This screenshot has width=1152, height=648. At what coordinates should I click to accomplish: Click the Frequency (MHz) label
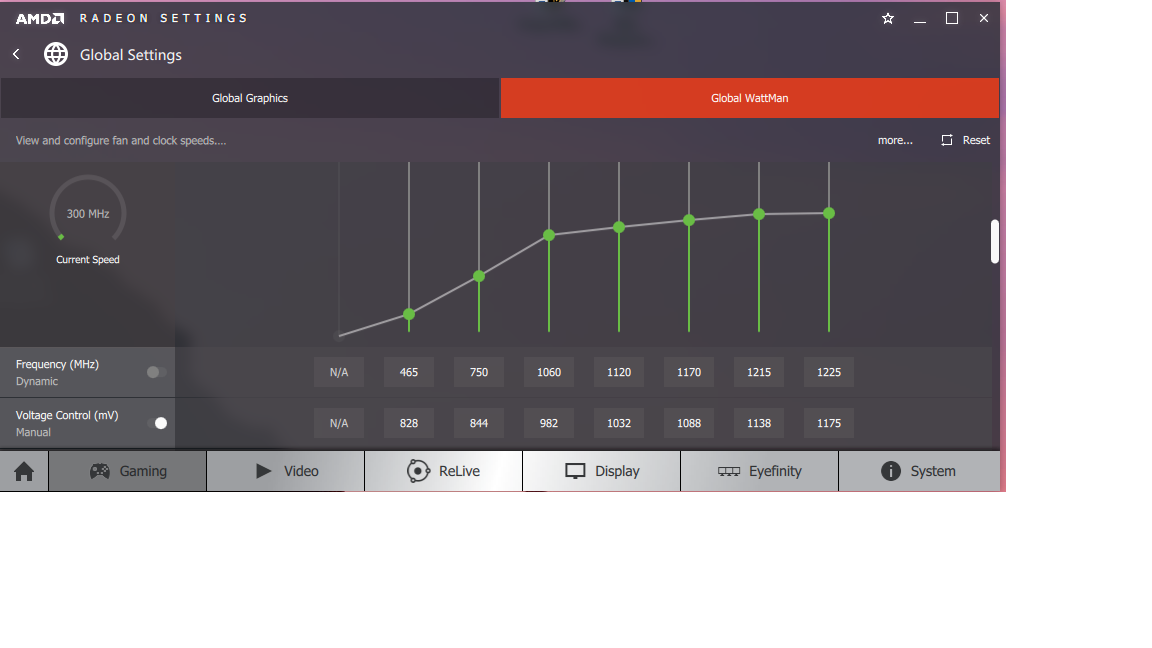pyautogui.click(x=57, y=364)
